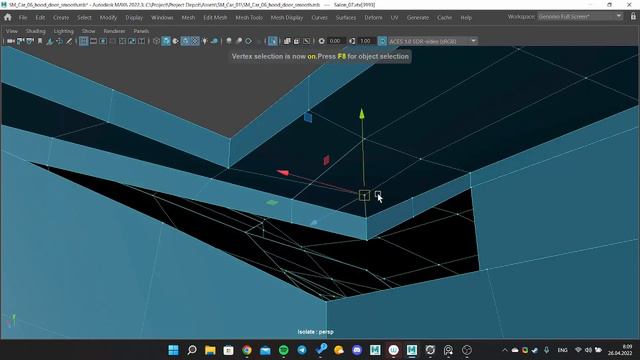Expand the panel Renderer menu
Screen dimensions: 640x360
point(114,31)
